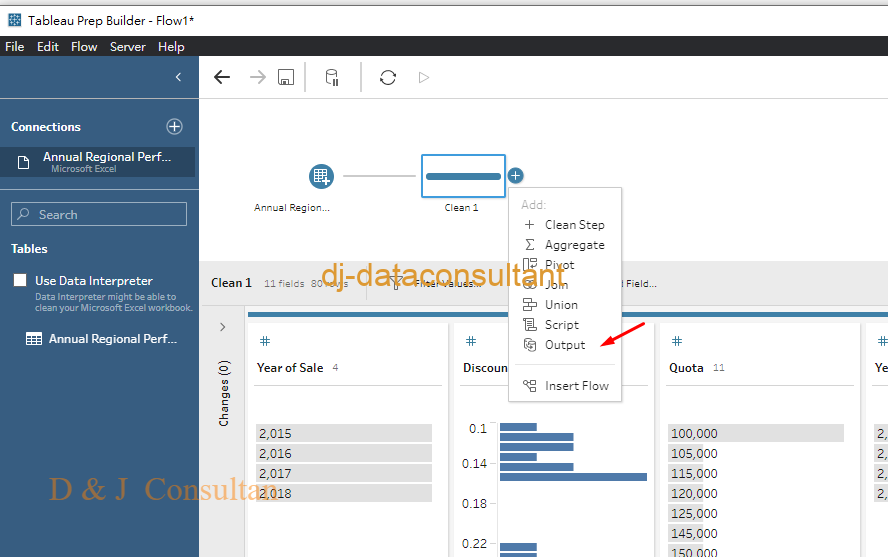Screen dimensions: 888x557
Task: Click the refresh data icon
Action: pos(388,77)
